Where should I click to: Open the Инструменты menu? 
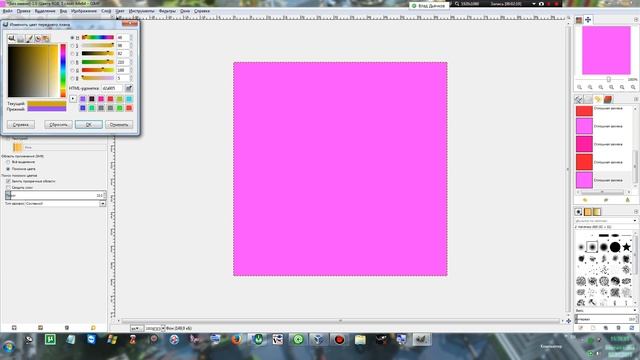142,11
